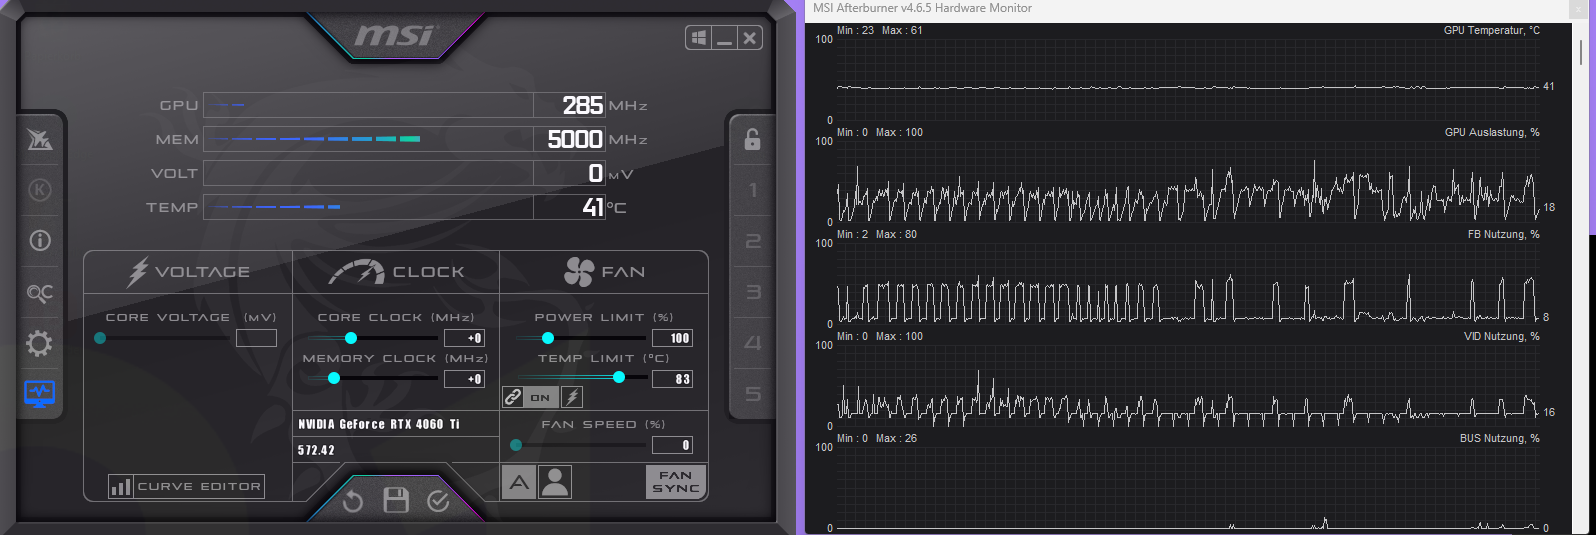The height and width of the screenshot is (535, 1596).
Task: Open the information (i) panel
Action: pyautogui.click(x=40, y=241)
